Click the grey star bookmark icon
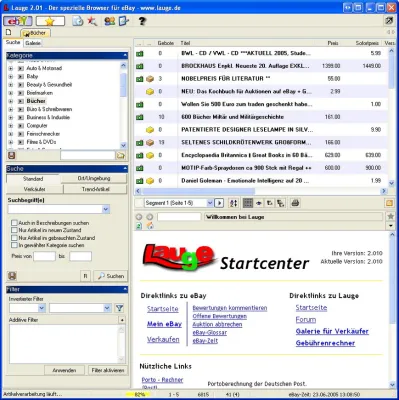 point(391,217)
